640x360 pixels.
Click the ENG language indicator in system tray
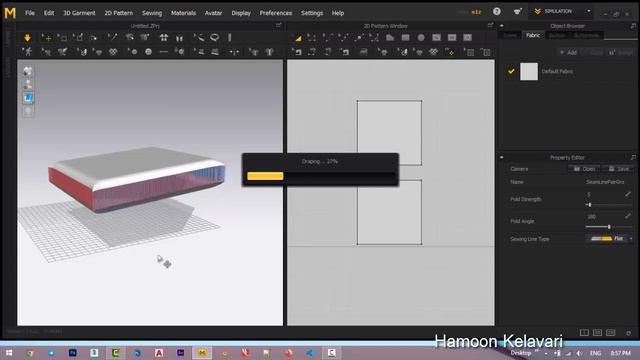(596, 353)
